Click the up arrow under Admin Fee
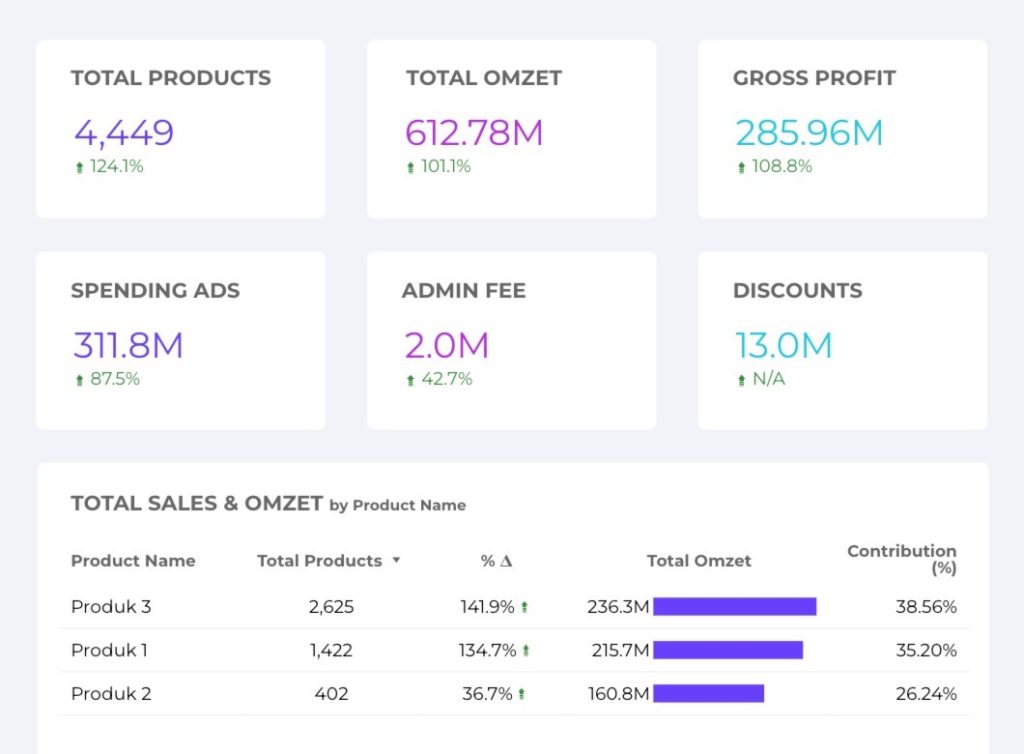1024x754 pixels. point(410,381)
